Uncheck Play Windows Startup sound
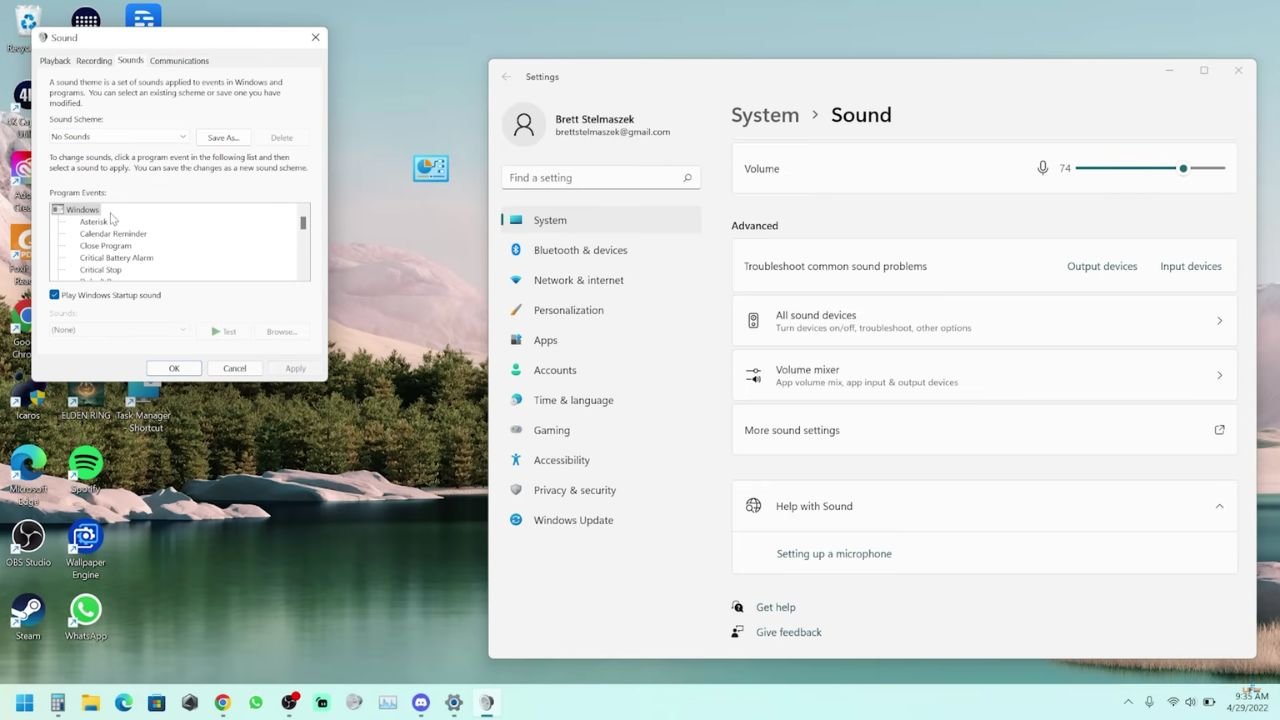Screen dimensions: 1280x720 [55, 294]
